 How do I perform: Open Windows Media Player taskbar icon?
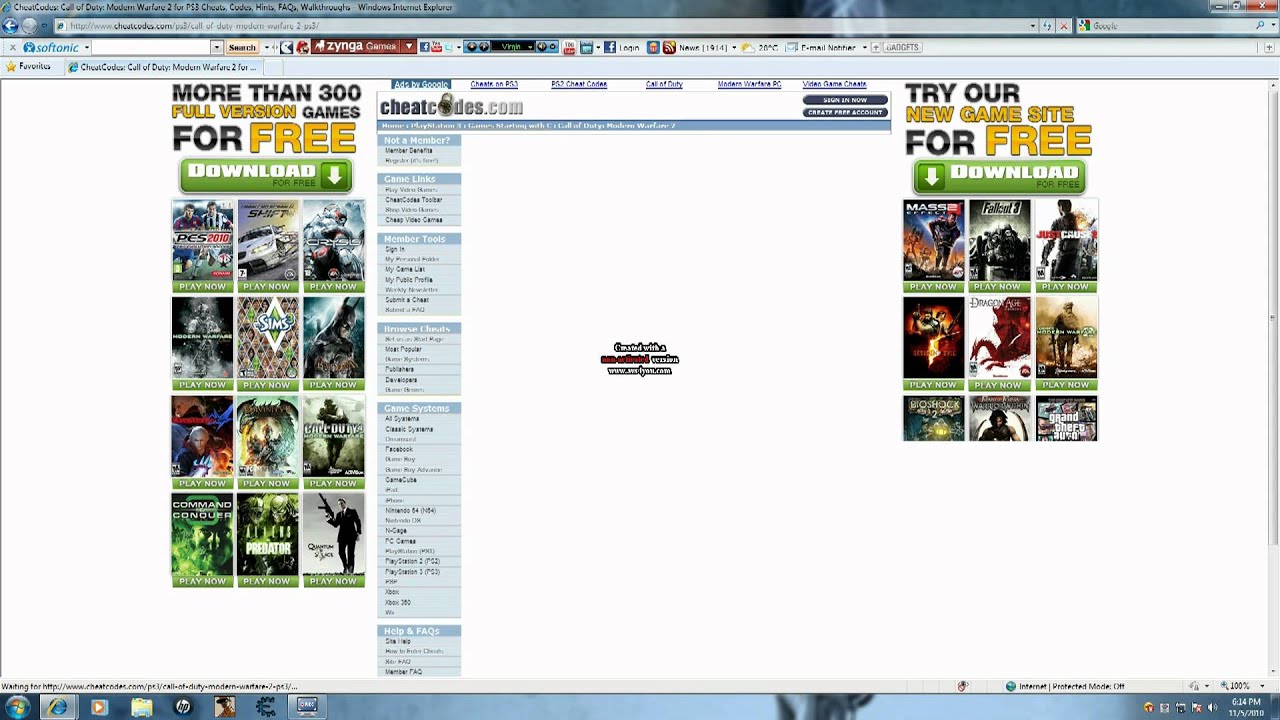pos(98,707)
